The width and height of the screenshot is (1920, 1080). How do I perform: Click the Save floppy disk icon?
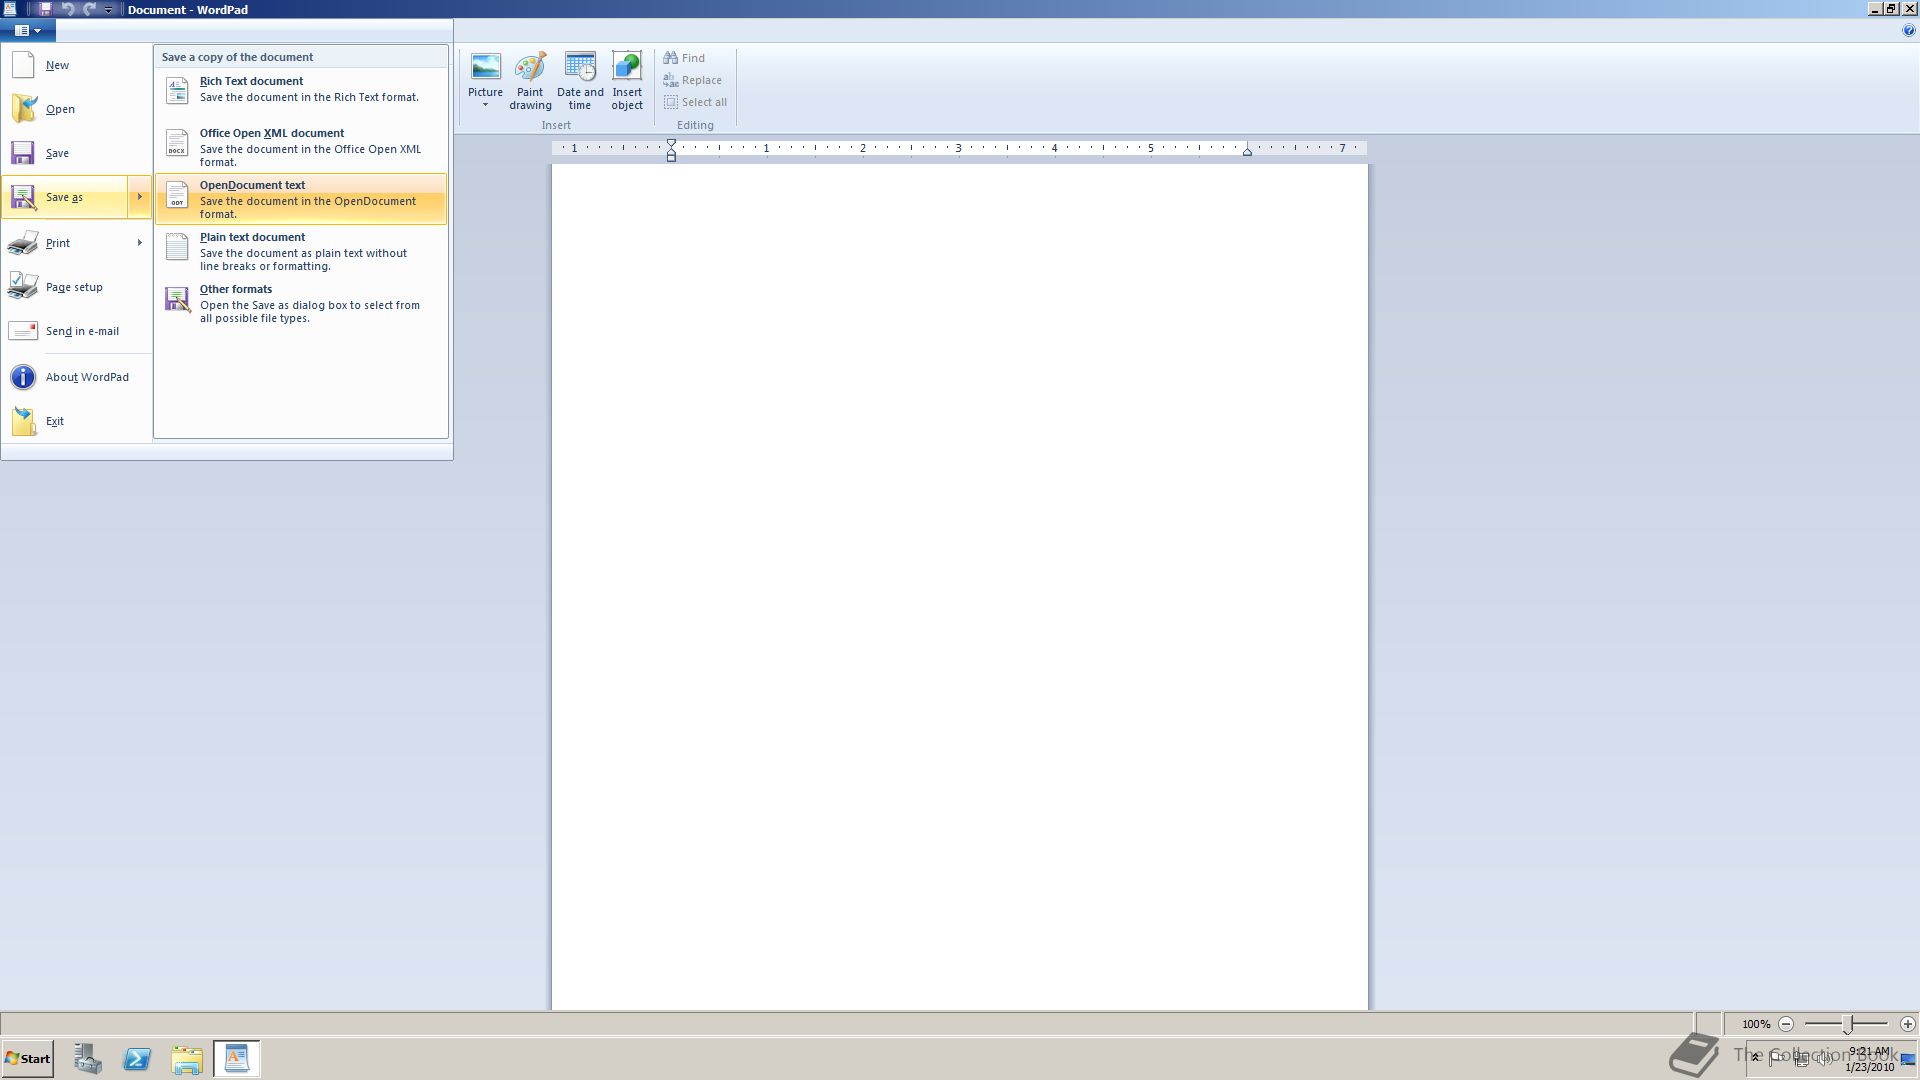pyautogui.click(x=23, y=153)
